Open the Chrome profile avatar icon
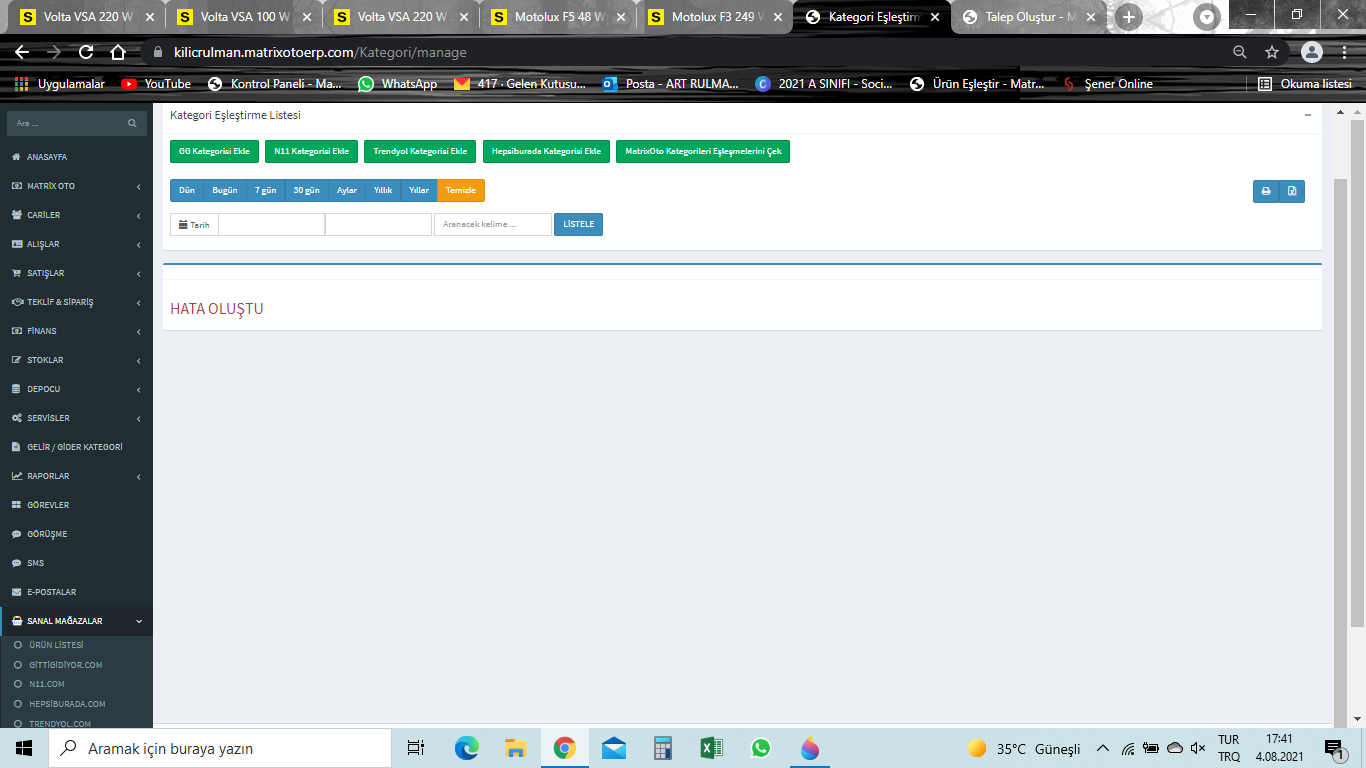 coord(1312,52)
